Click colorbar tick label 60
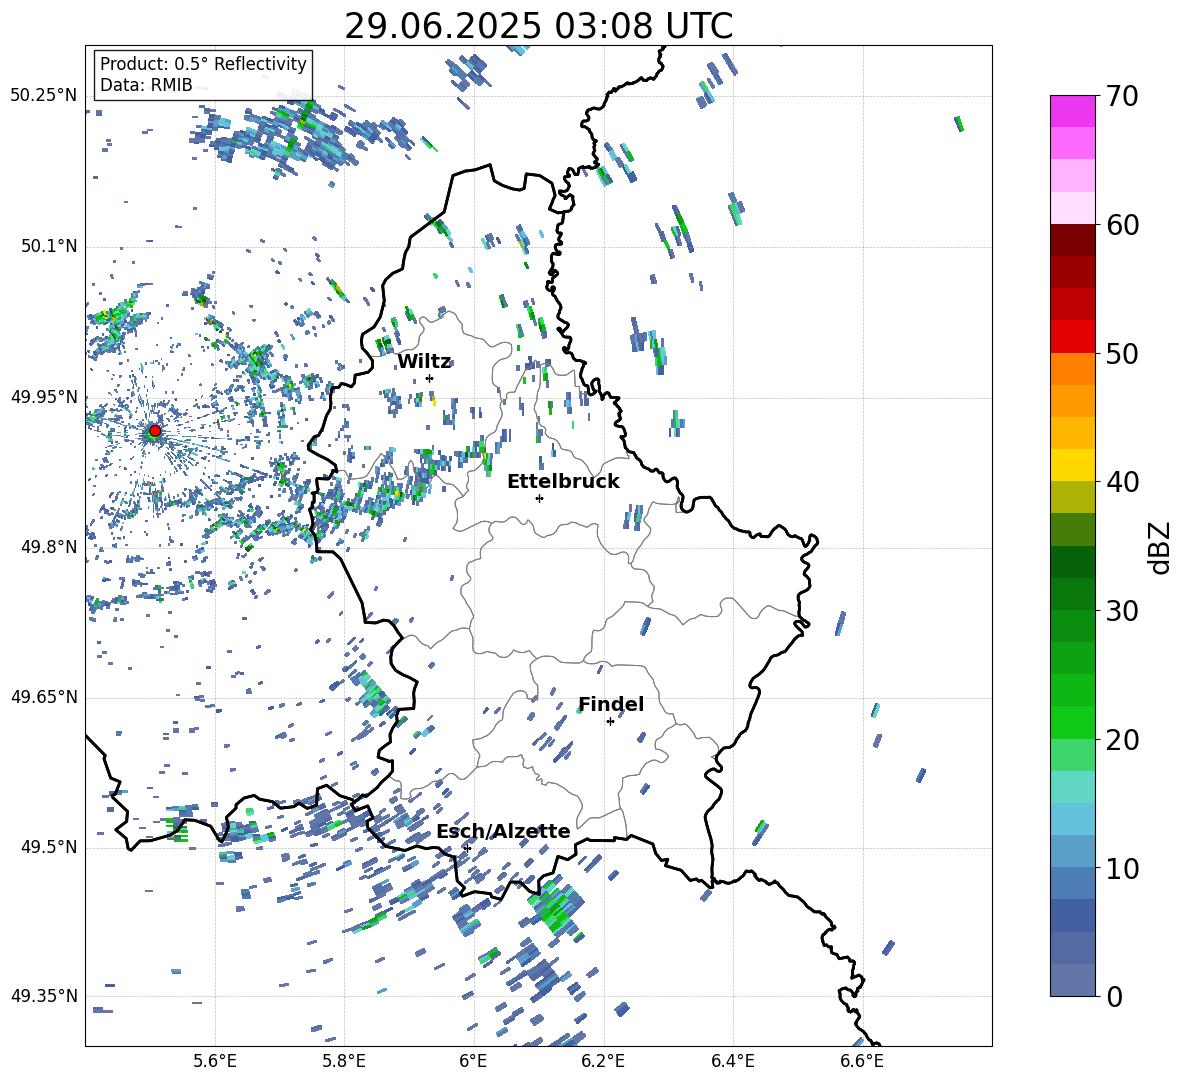 [1122, 225]
